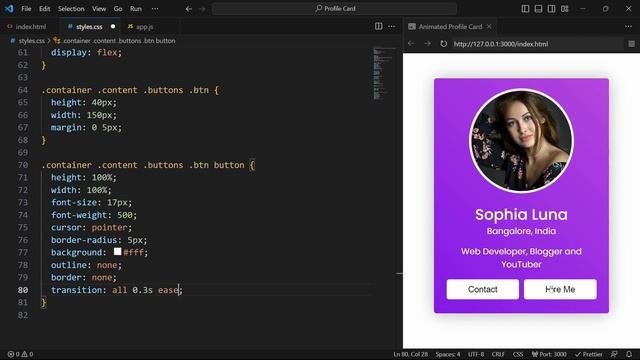Viewport: 640px width, 360px height.
Task: Close the Animated Profile Card preview tab
Action: (x=489, y=27)
